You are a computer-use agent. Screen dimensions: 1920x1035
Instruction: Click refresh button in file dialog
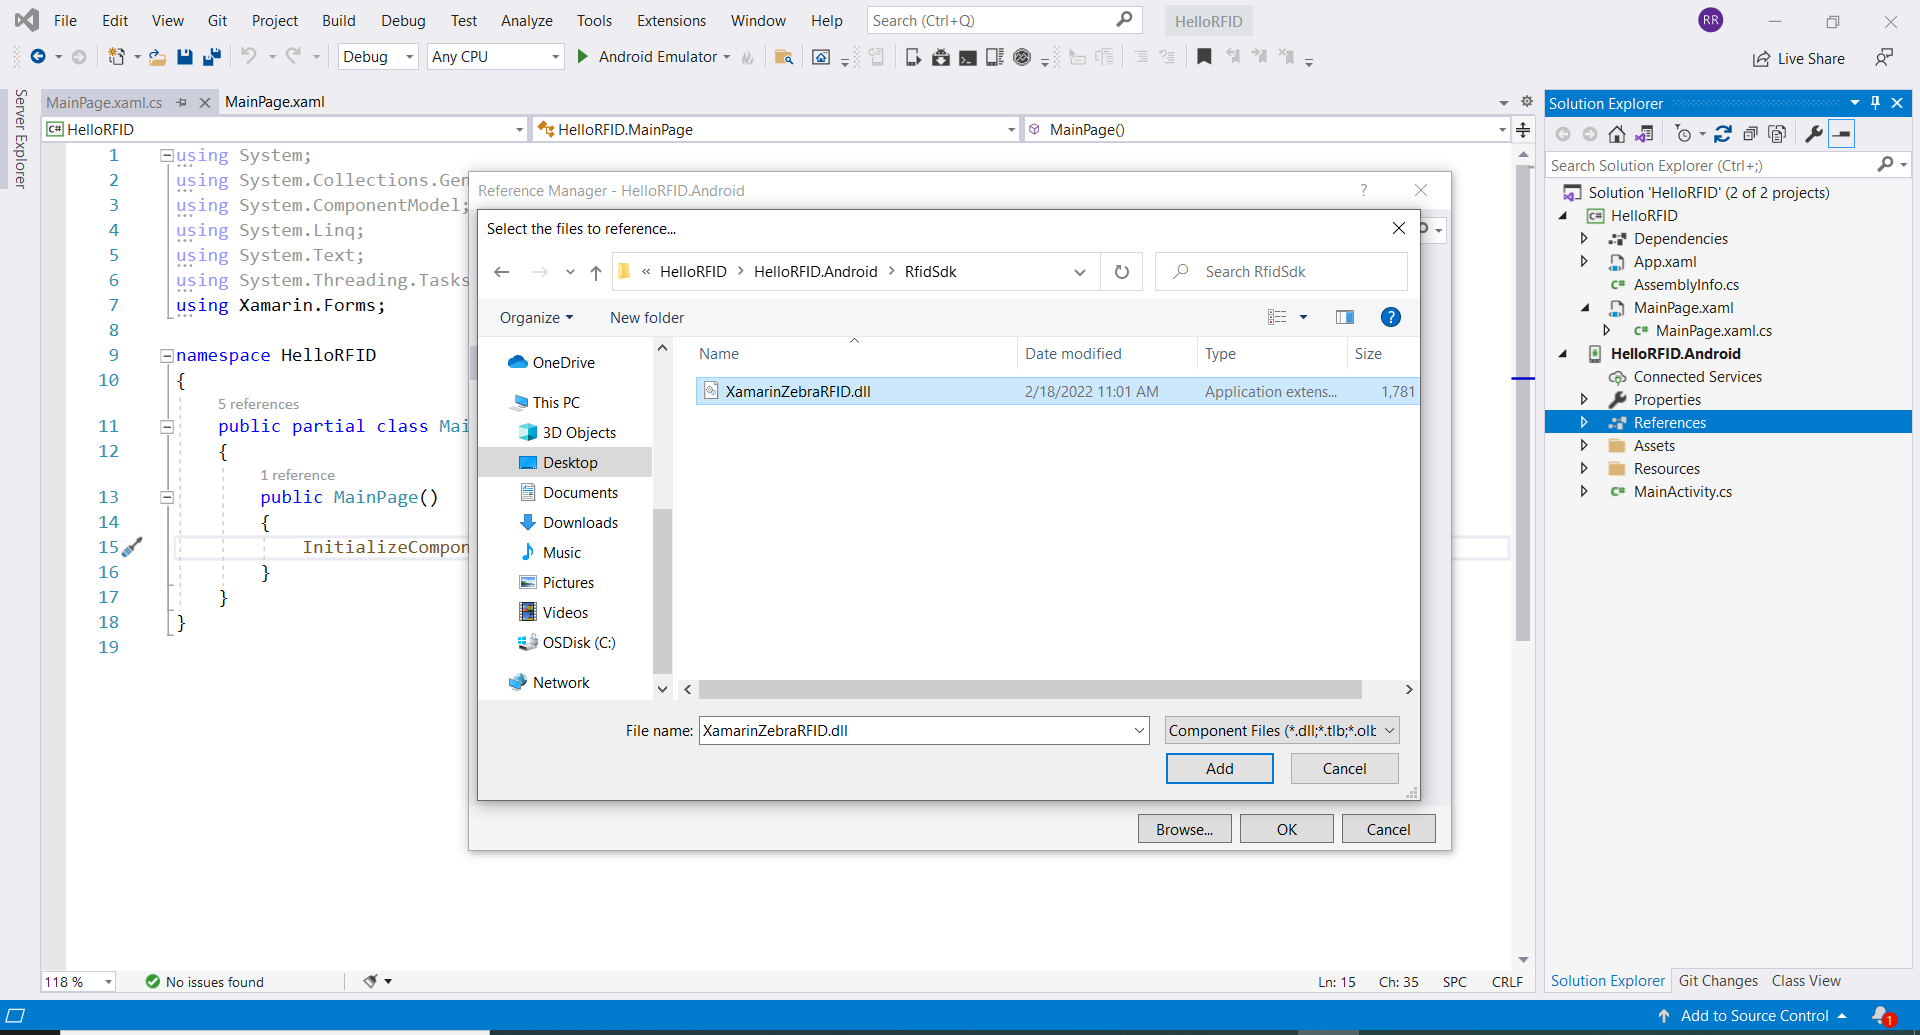(1122, 272)
